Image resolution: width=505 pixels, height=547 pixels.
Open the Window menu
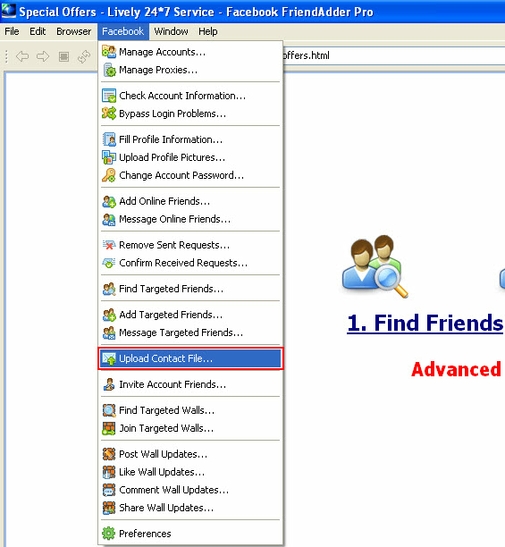click(x=171, y=31)
